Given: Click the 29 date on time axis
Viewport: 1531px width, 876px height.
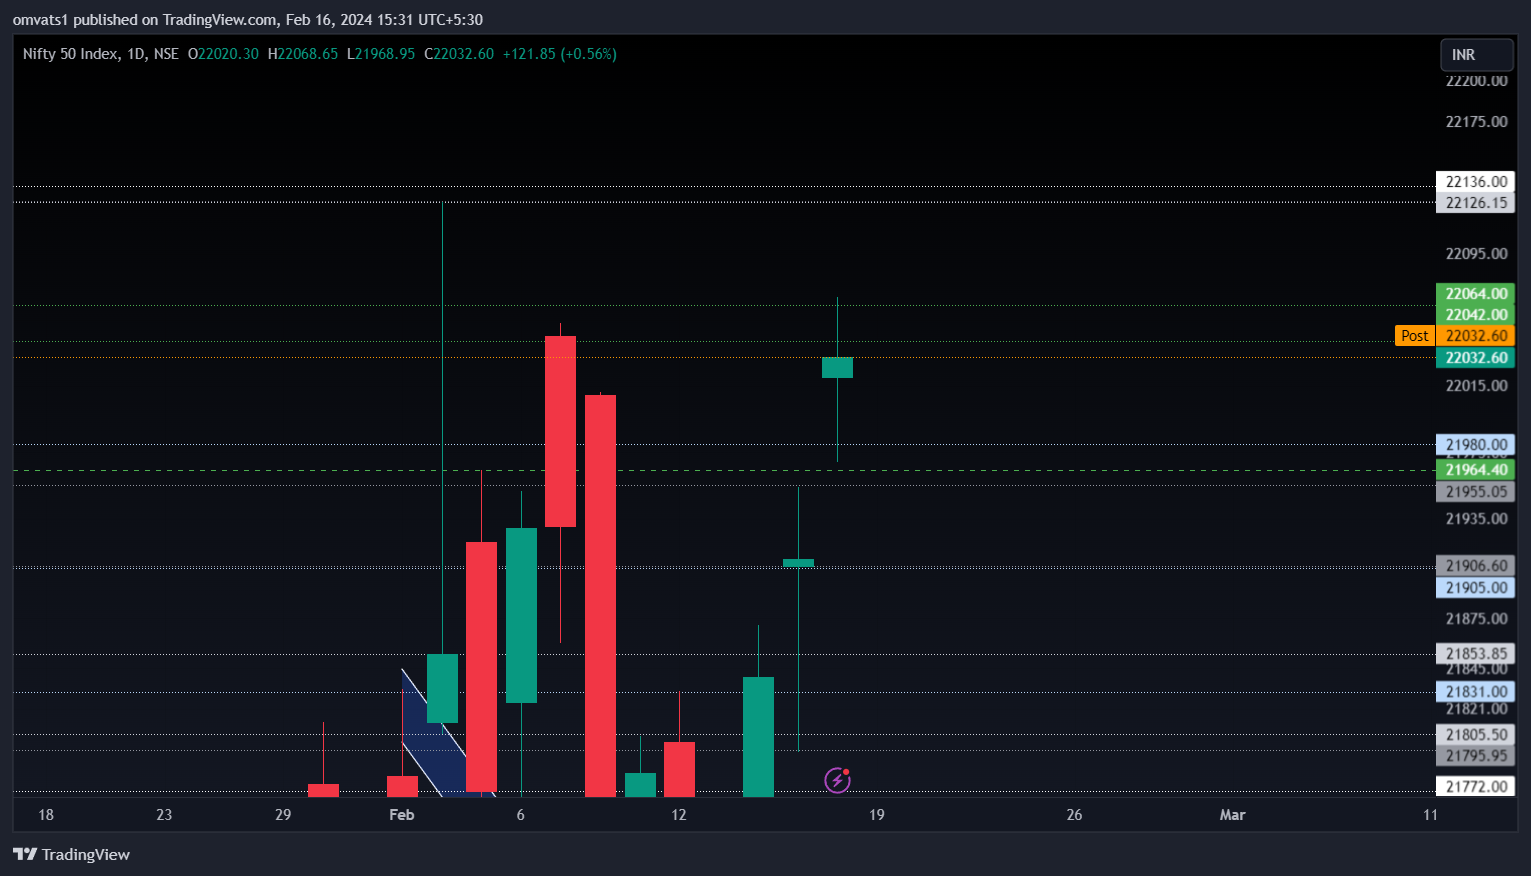Looking at the screenshot, I should pos(283,815).
